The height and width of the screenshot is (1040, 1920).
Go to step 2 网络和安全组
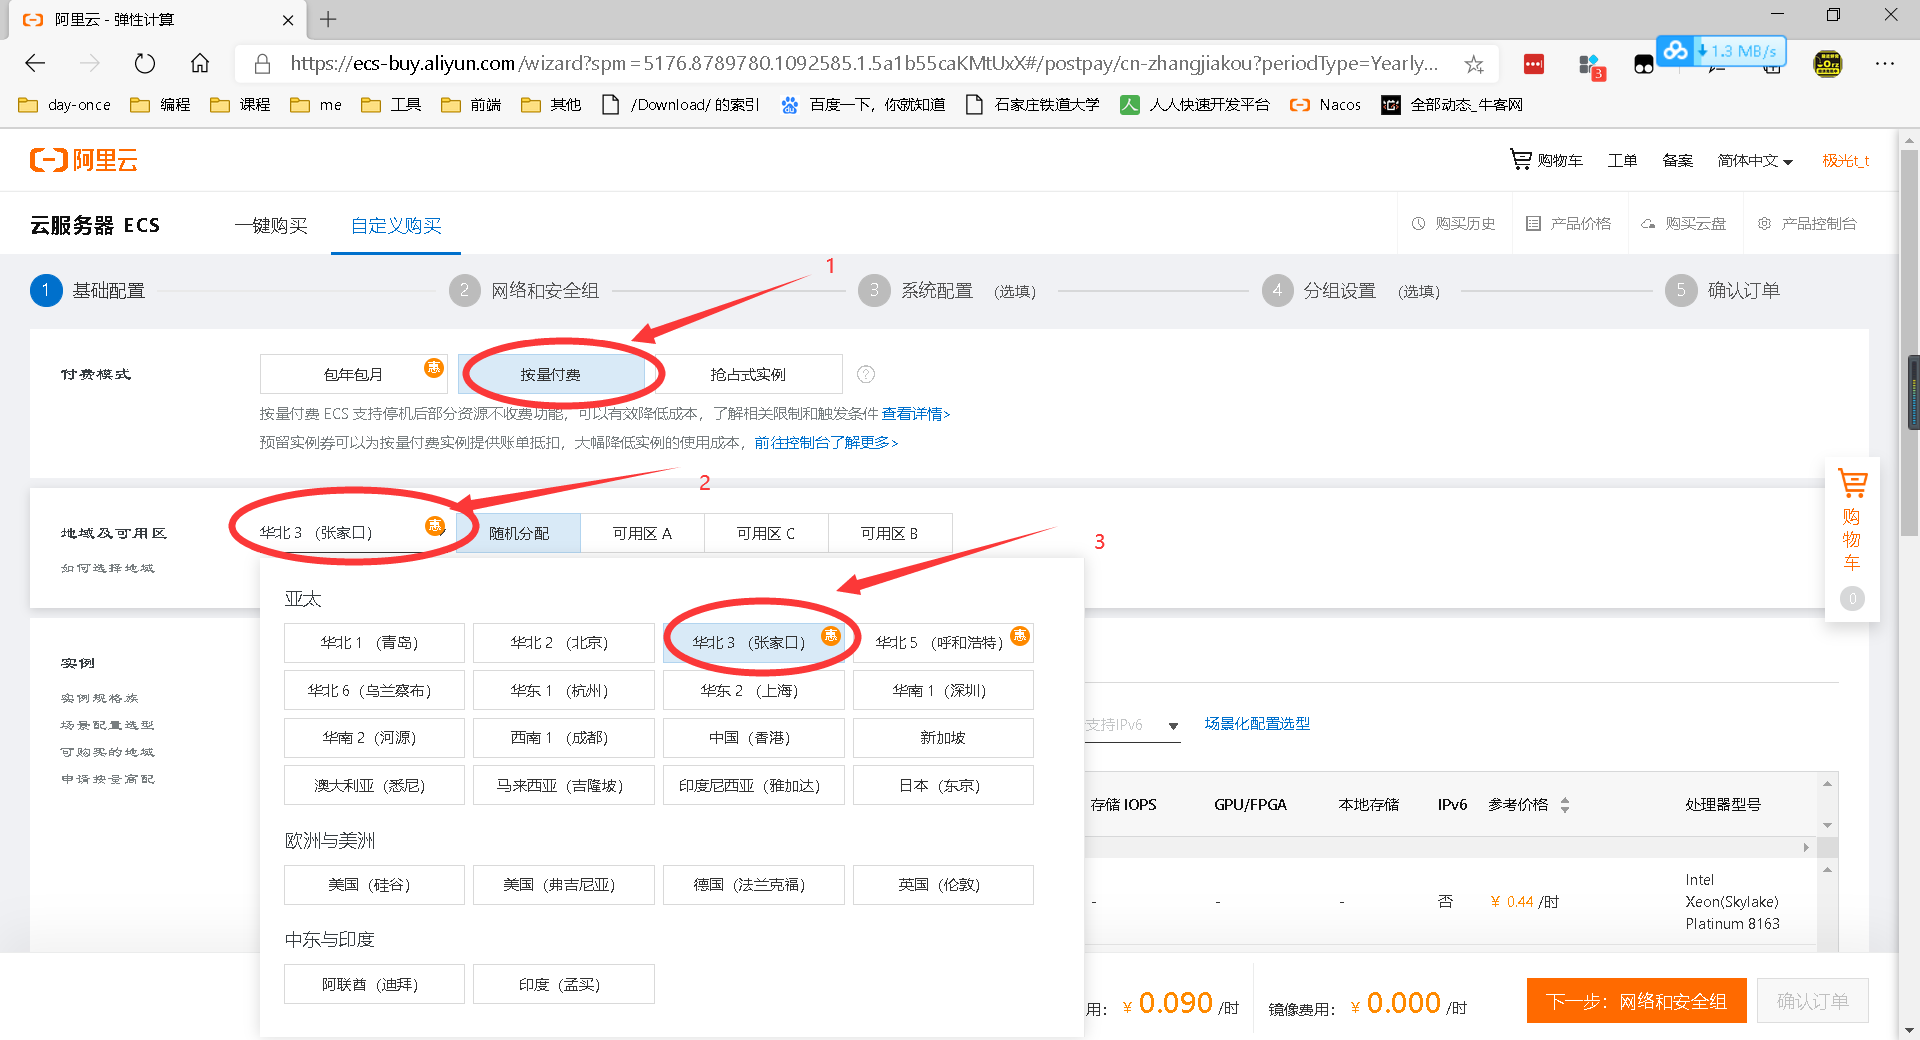click(x=524, y=290)
